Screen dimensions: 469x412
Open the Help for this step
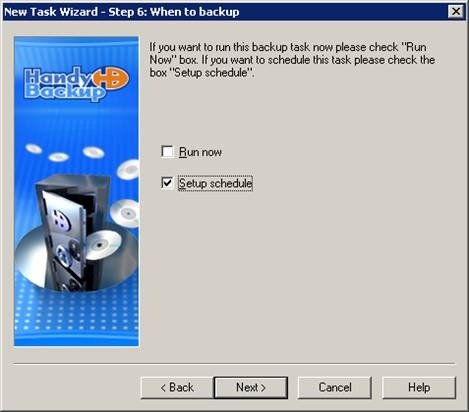419,388
